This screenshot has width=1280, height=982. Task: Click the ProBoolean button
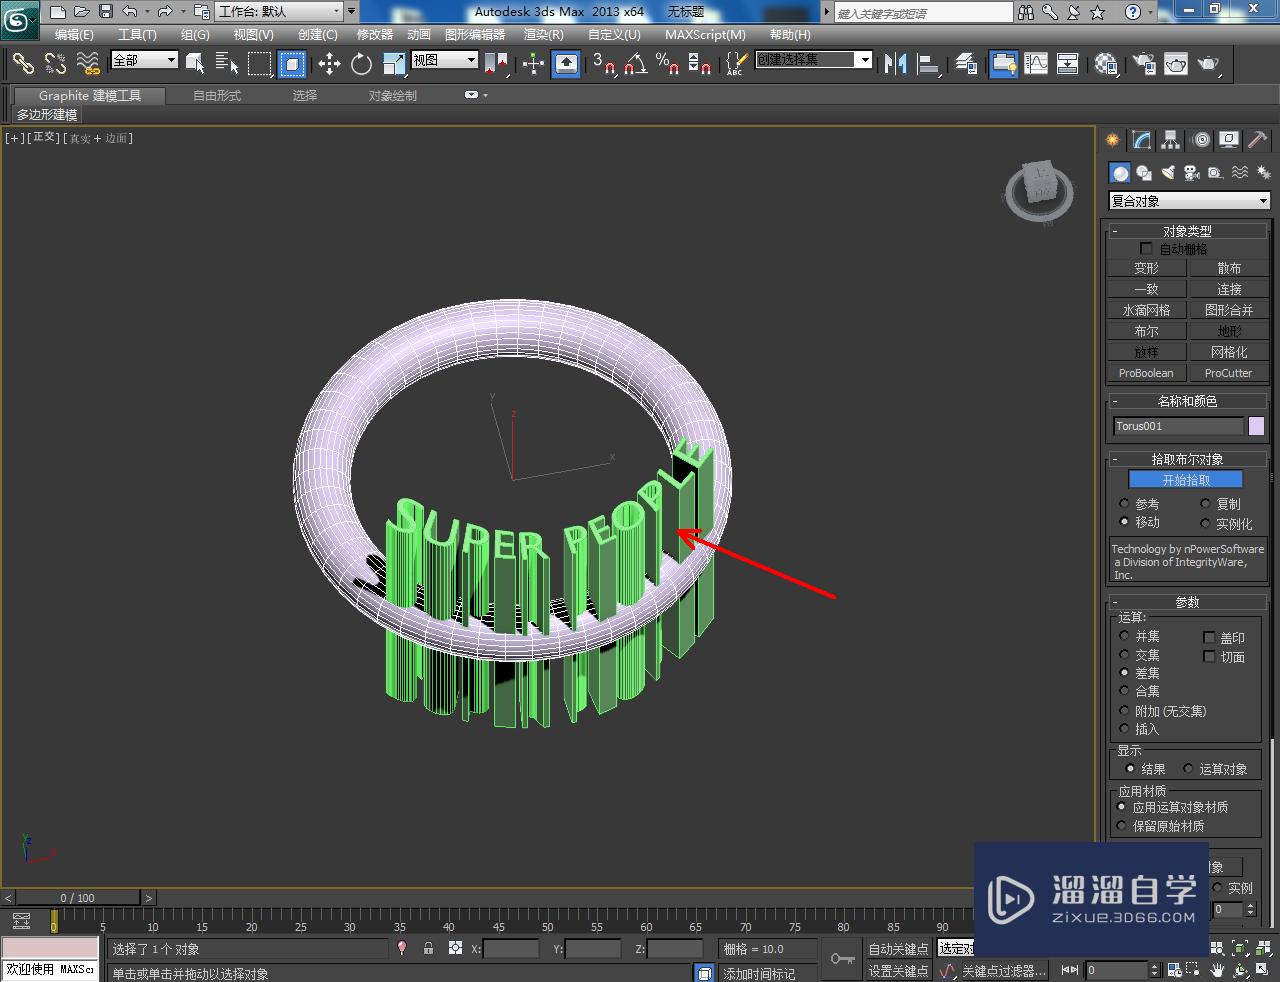click(1146, 373)
